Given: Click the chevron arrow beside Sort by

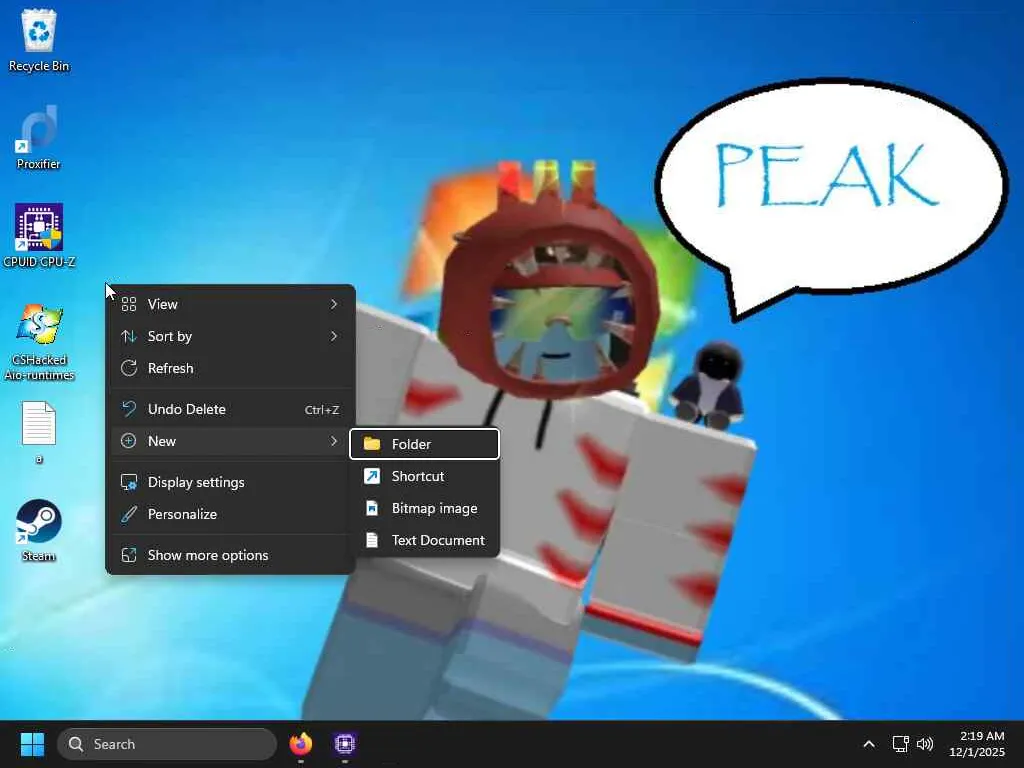Looking at the screenshot, I should click(x=334, y=336).
